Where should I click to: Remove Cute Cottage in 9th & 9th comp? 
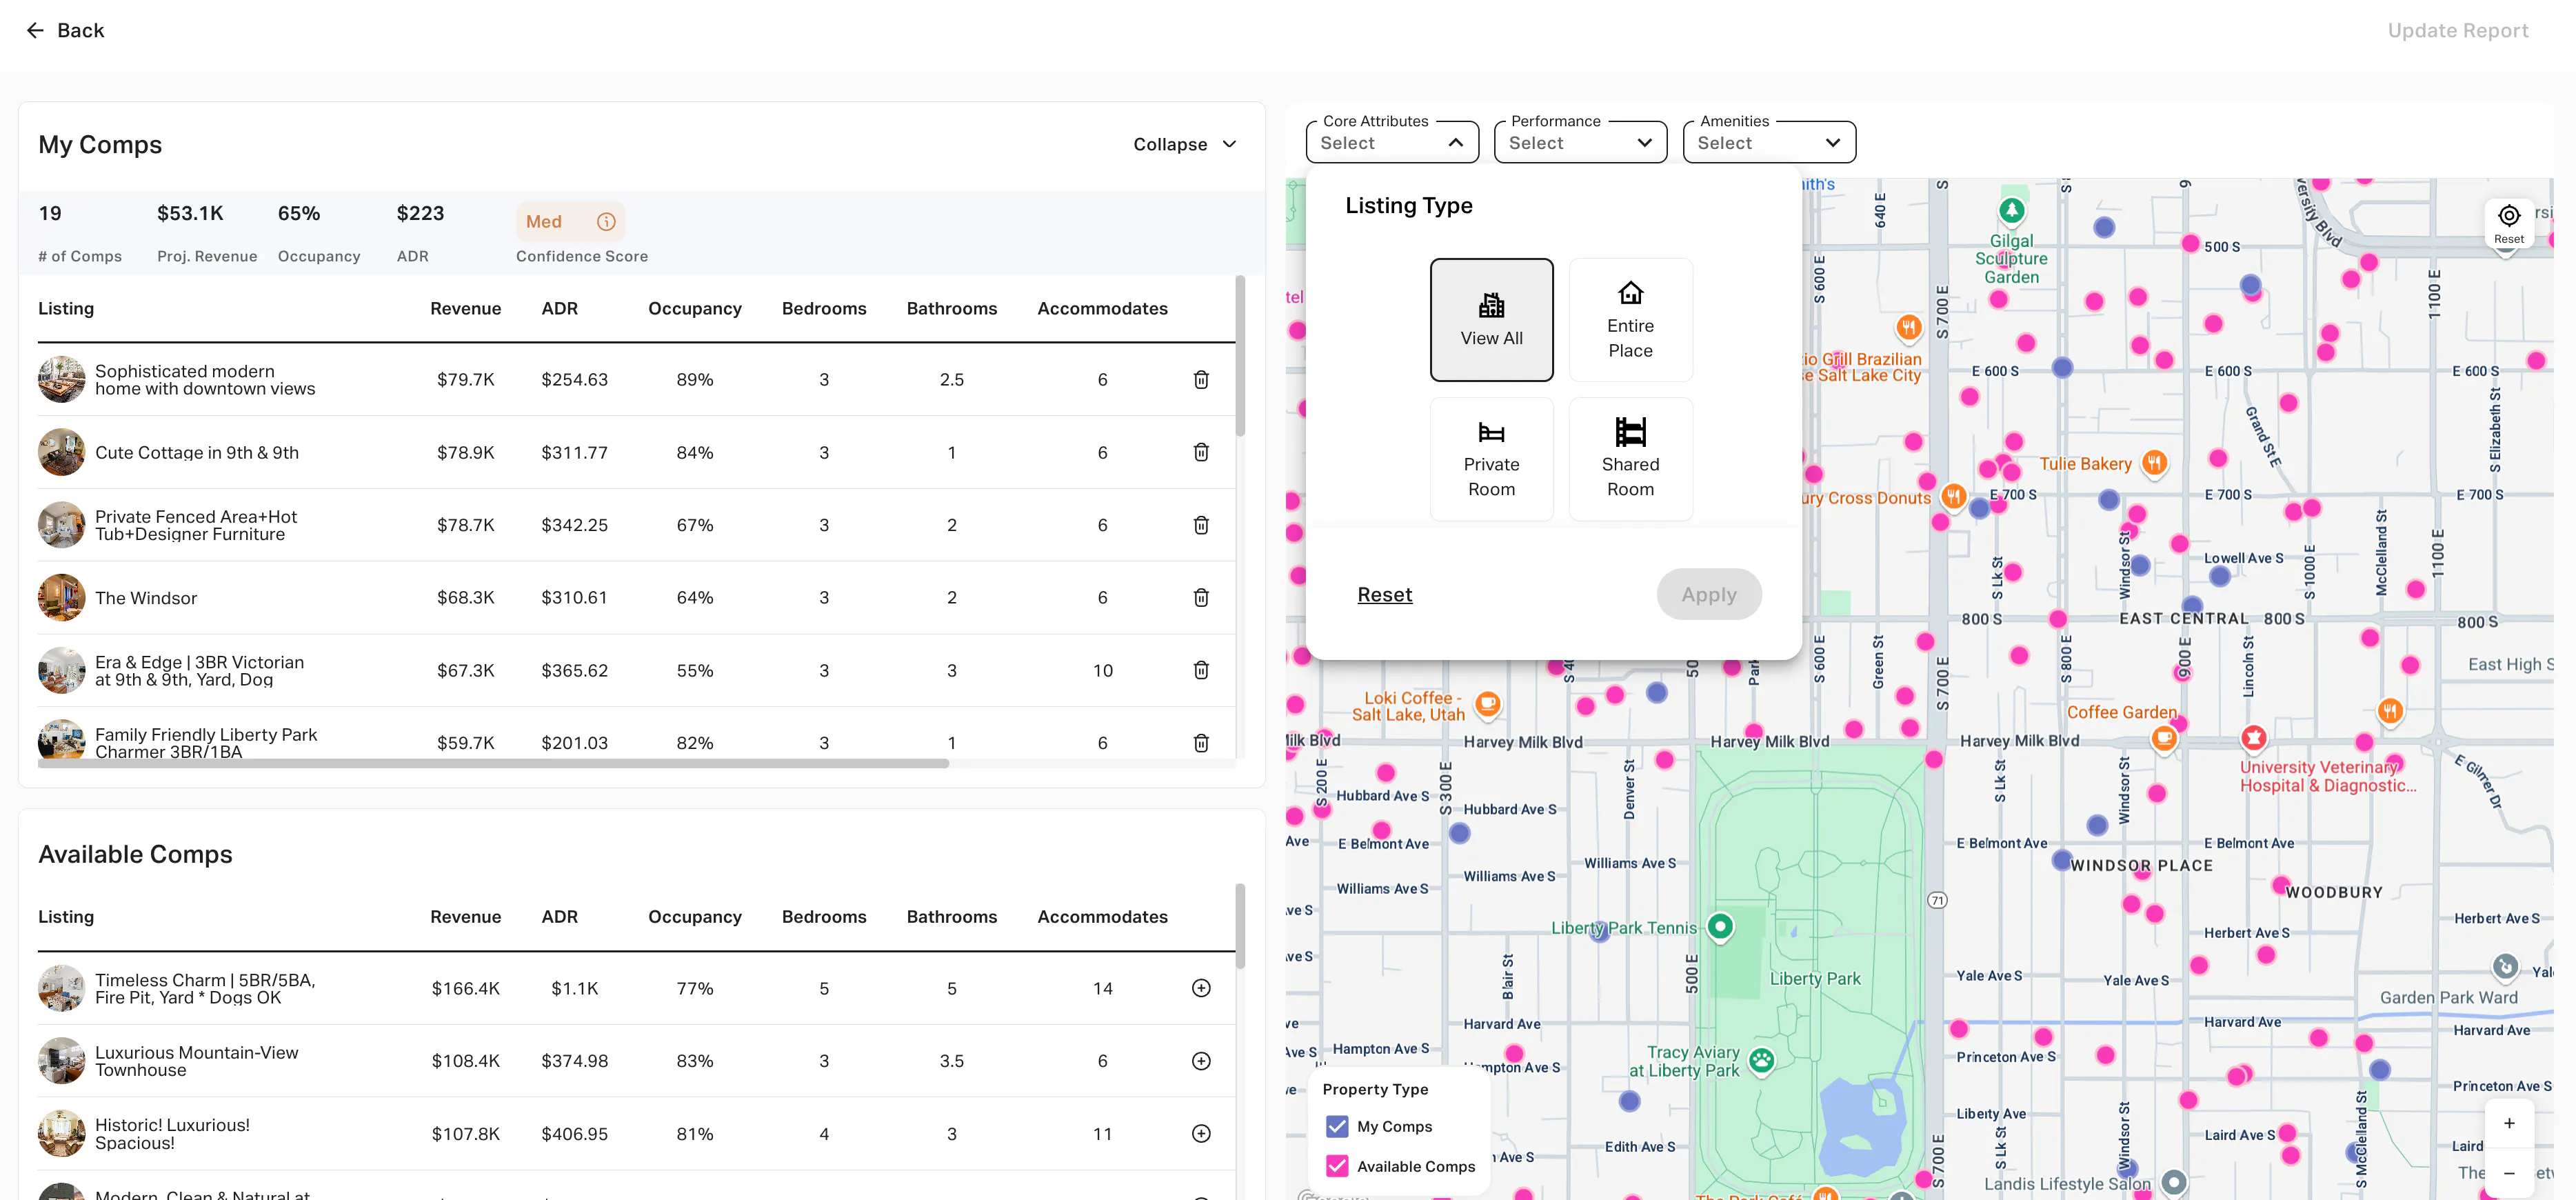pyautogui.click(x=1201, y=452)
